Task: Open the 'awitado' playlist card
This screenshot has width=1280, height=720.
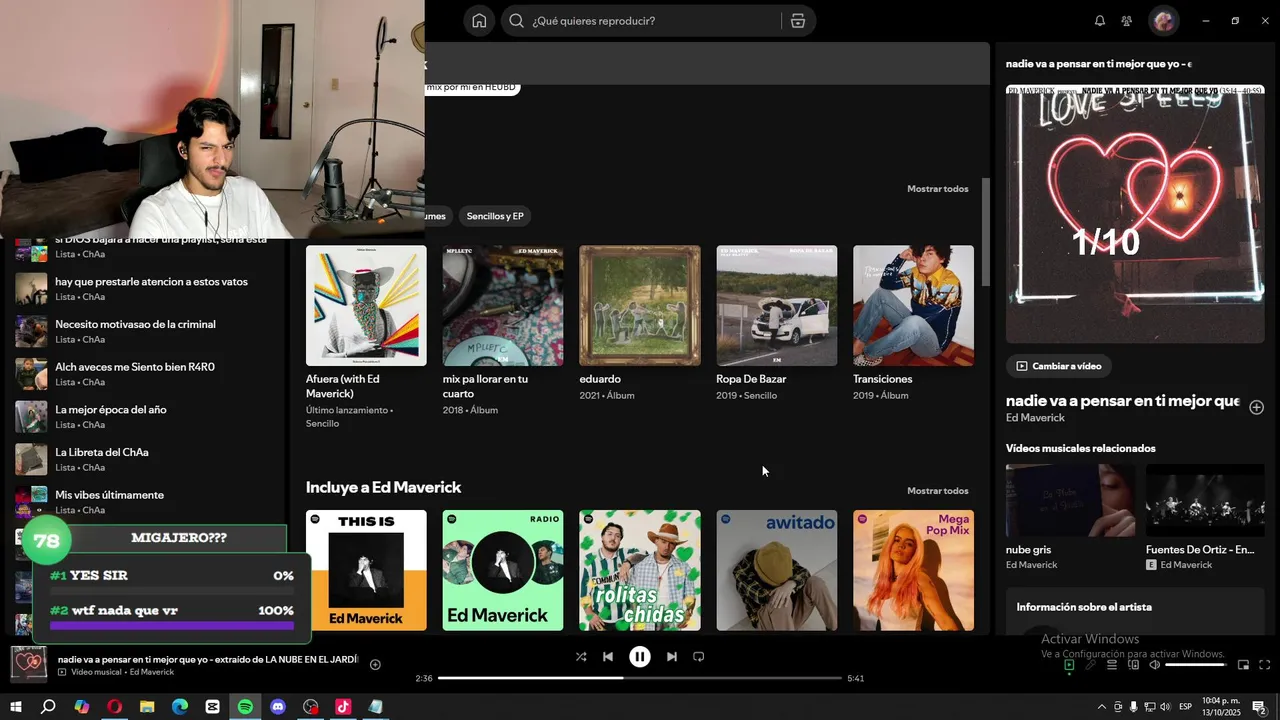Action: 777,570
